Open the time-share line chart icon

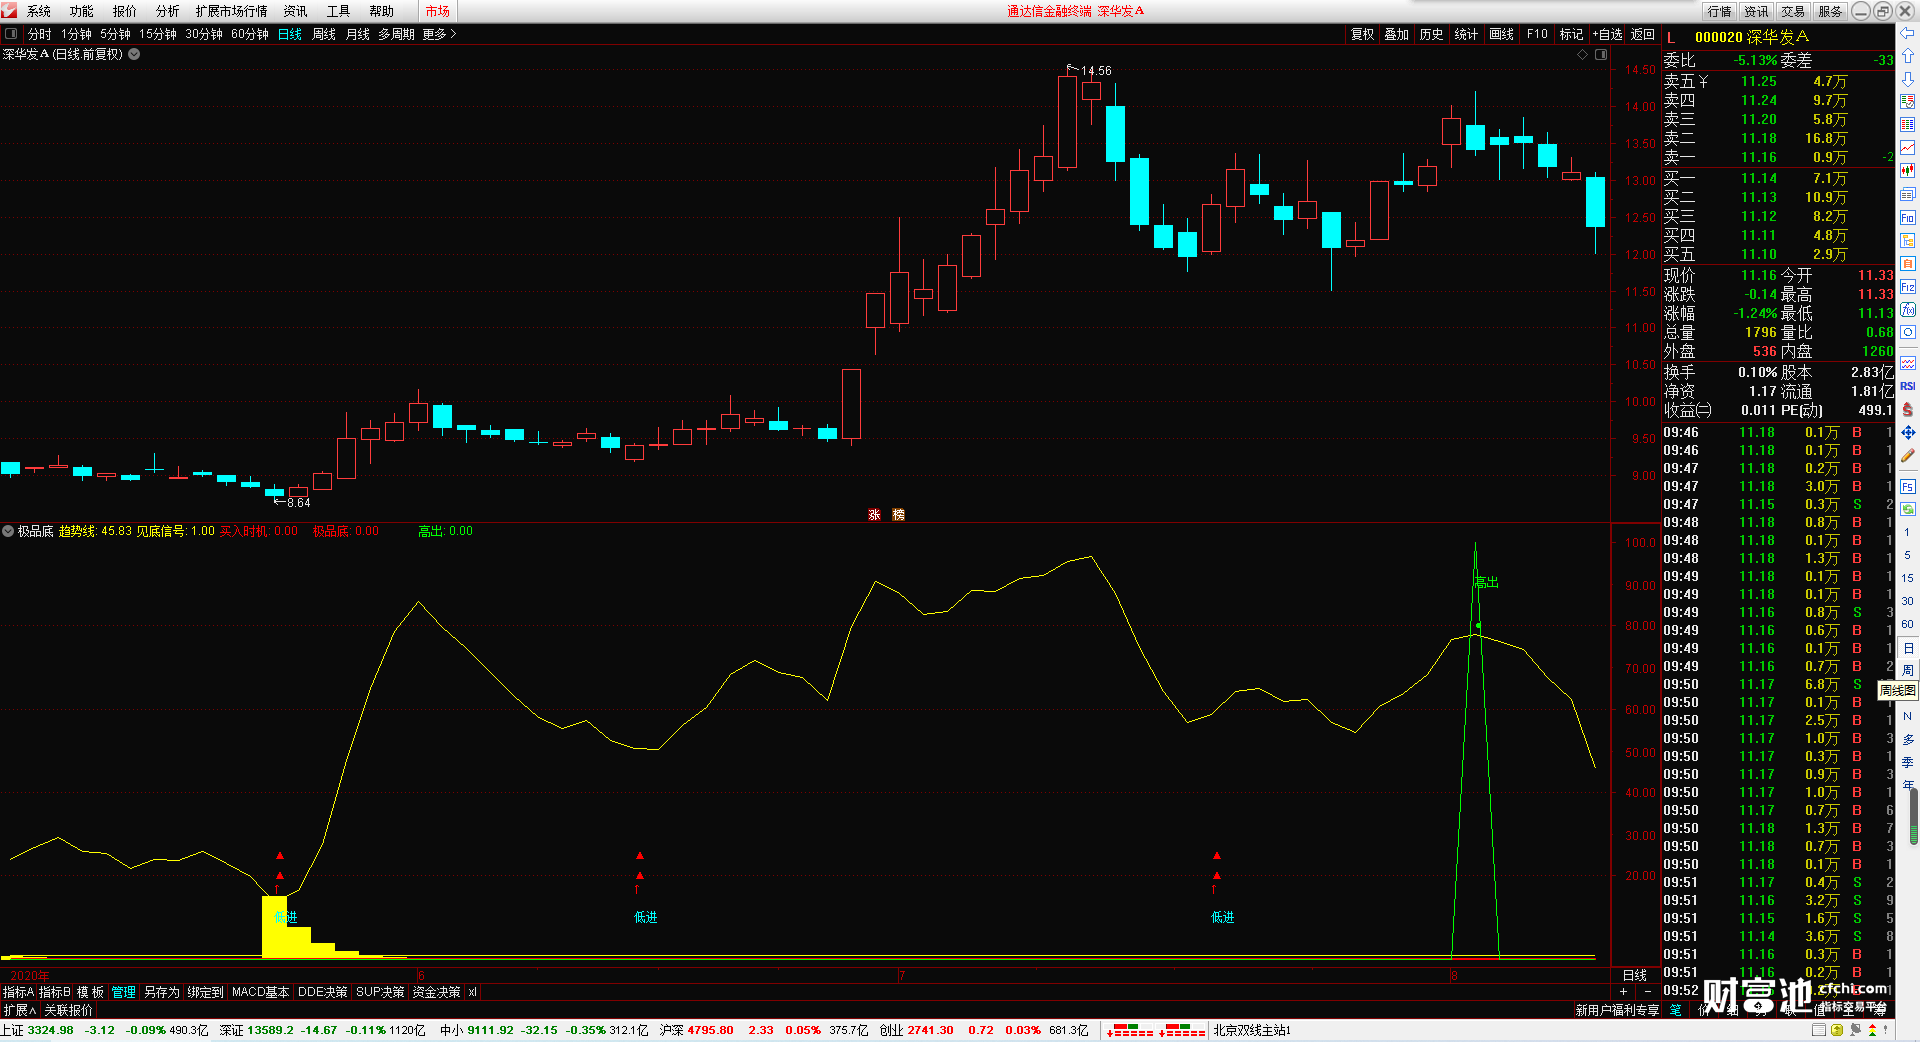pos(1907,148)
